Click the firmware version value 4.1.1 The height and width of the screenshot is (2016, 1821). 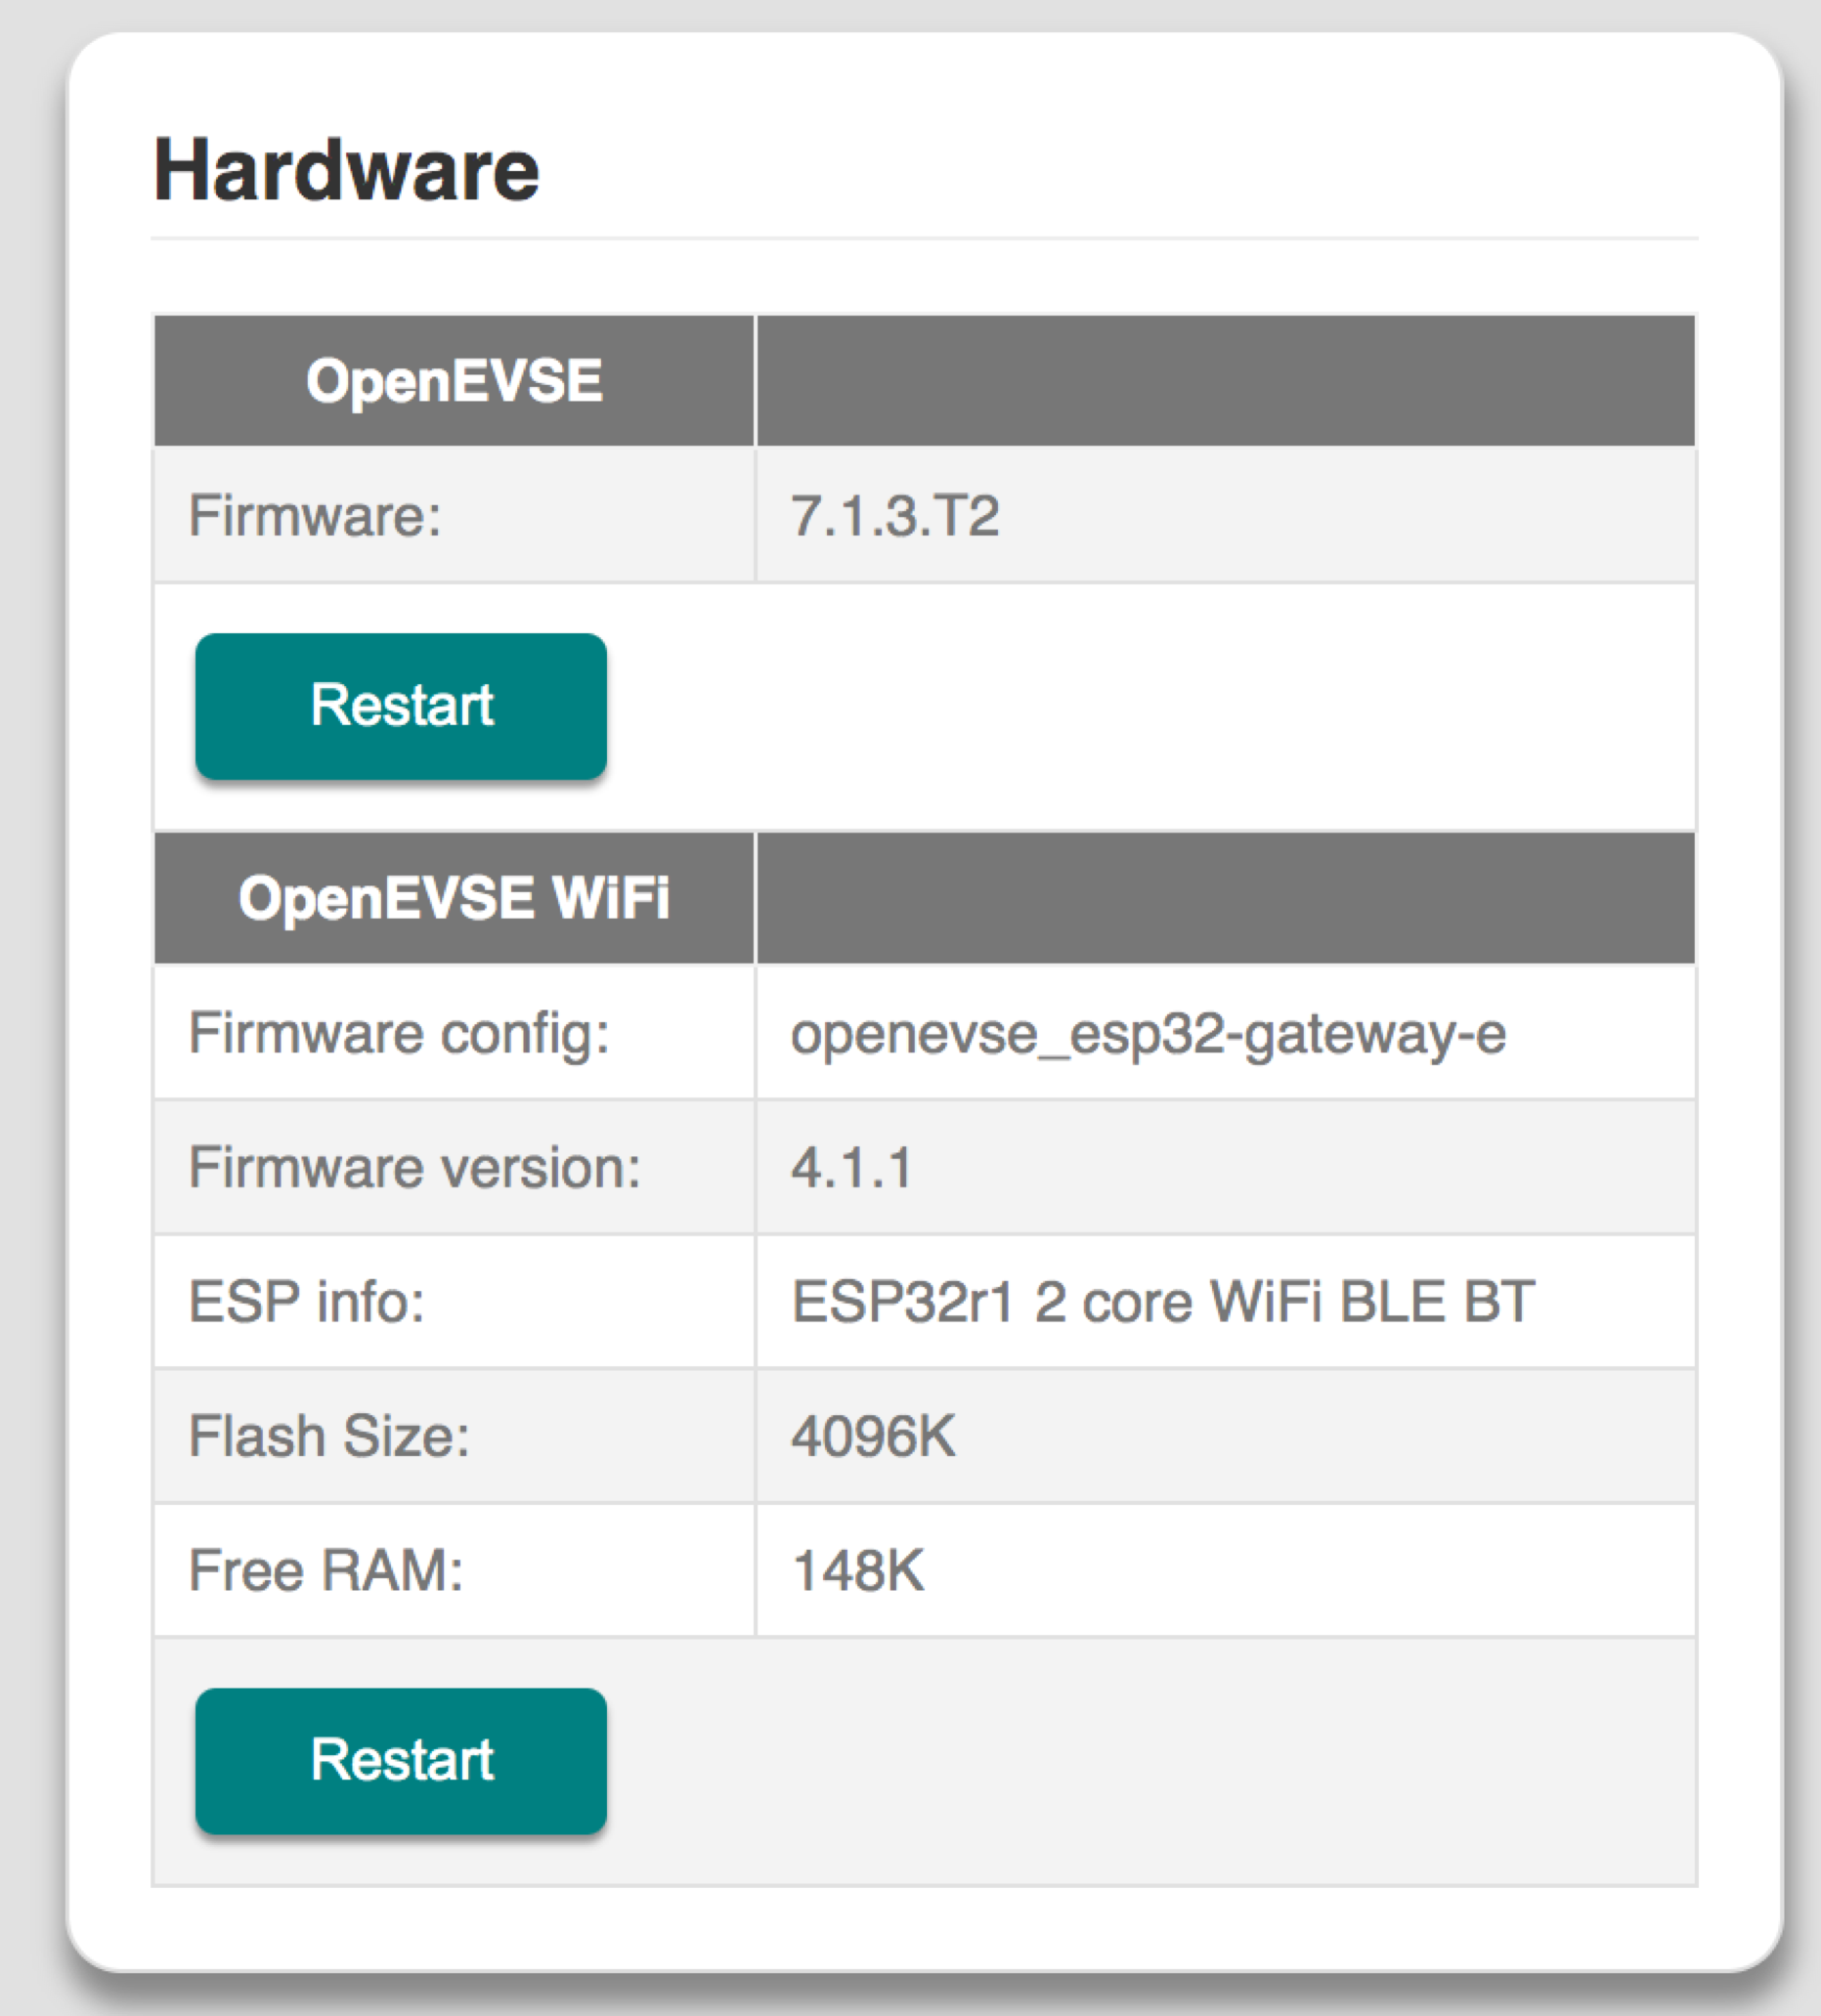pos(850,1168)
